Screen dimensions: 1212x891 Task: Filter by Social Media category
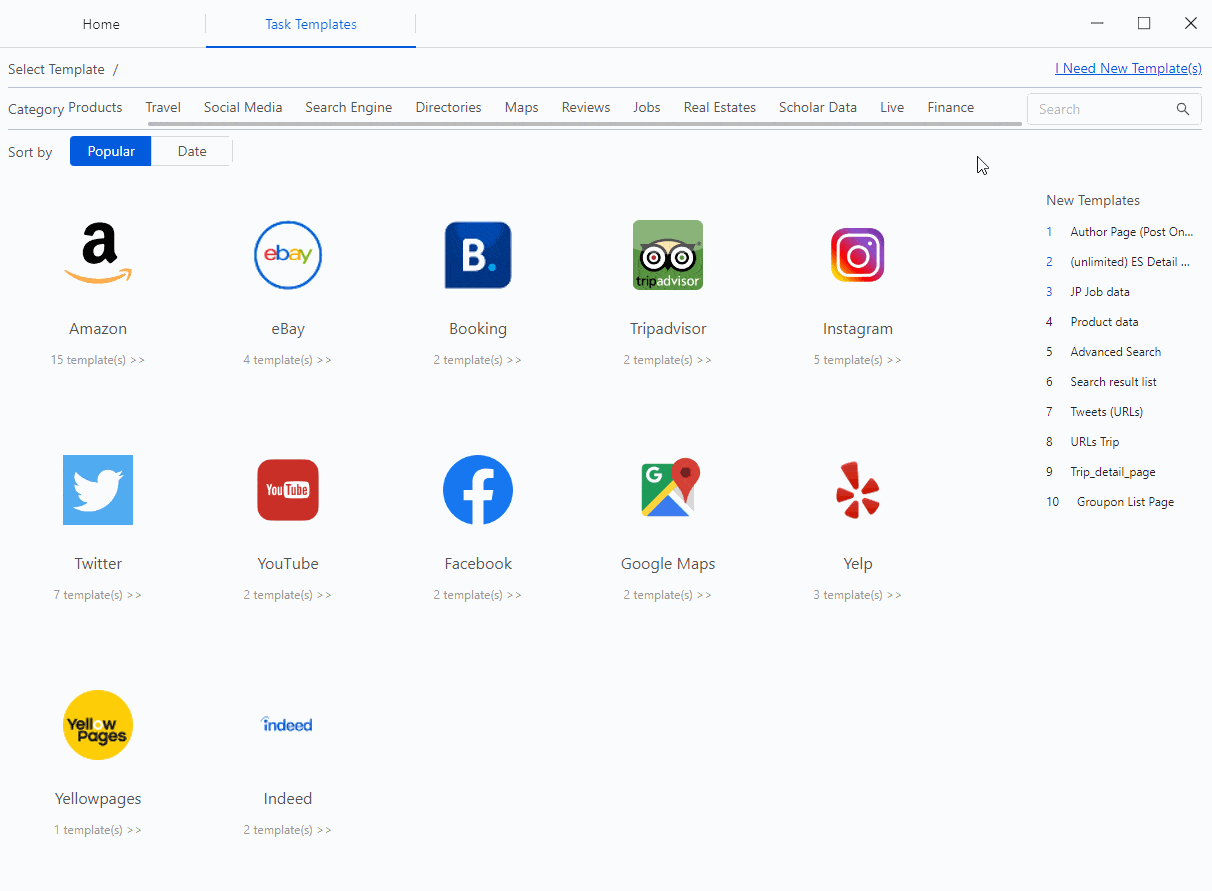pyautogui.click(x=243, y=107)
